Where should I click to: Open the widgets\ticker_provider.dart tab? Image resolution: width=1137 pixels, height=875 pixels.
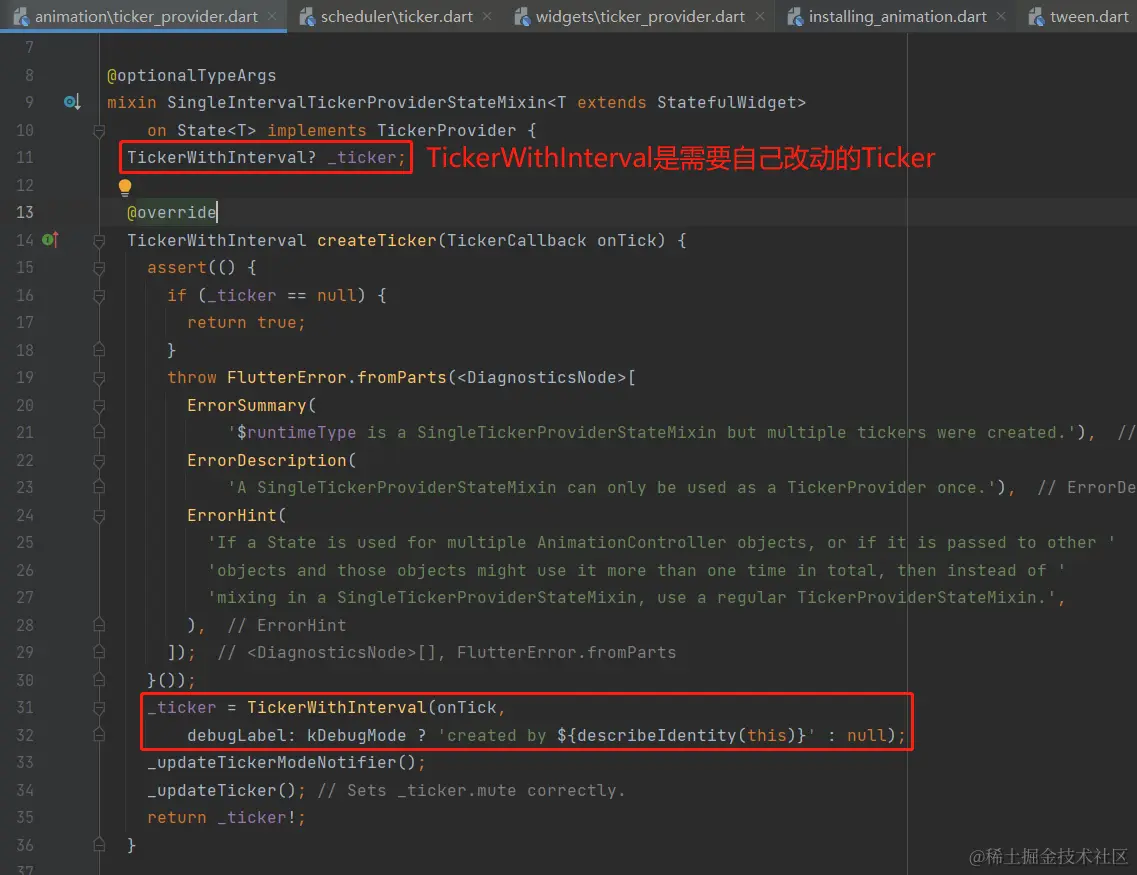[640, 16]
